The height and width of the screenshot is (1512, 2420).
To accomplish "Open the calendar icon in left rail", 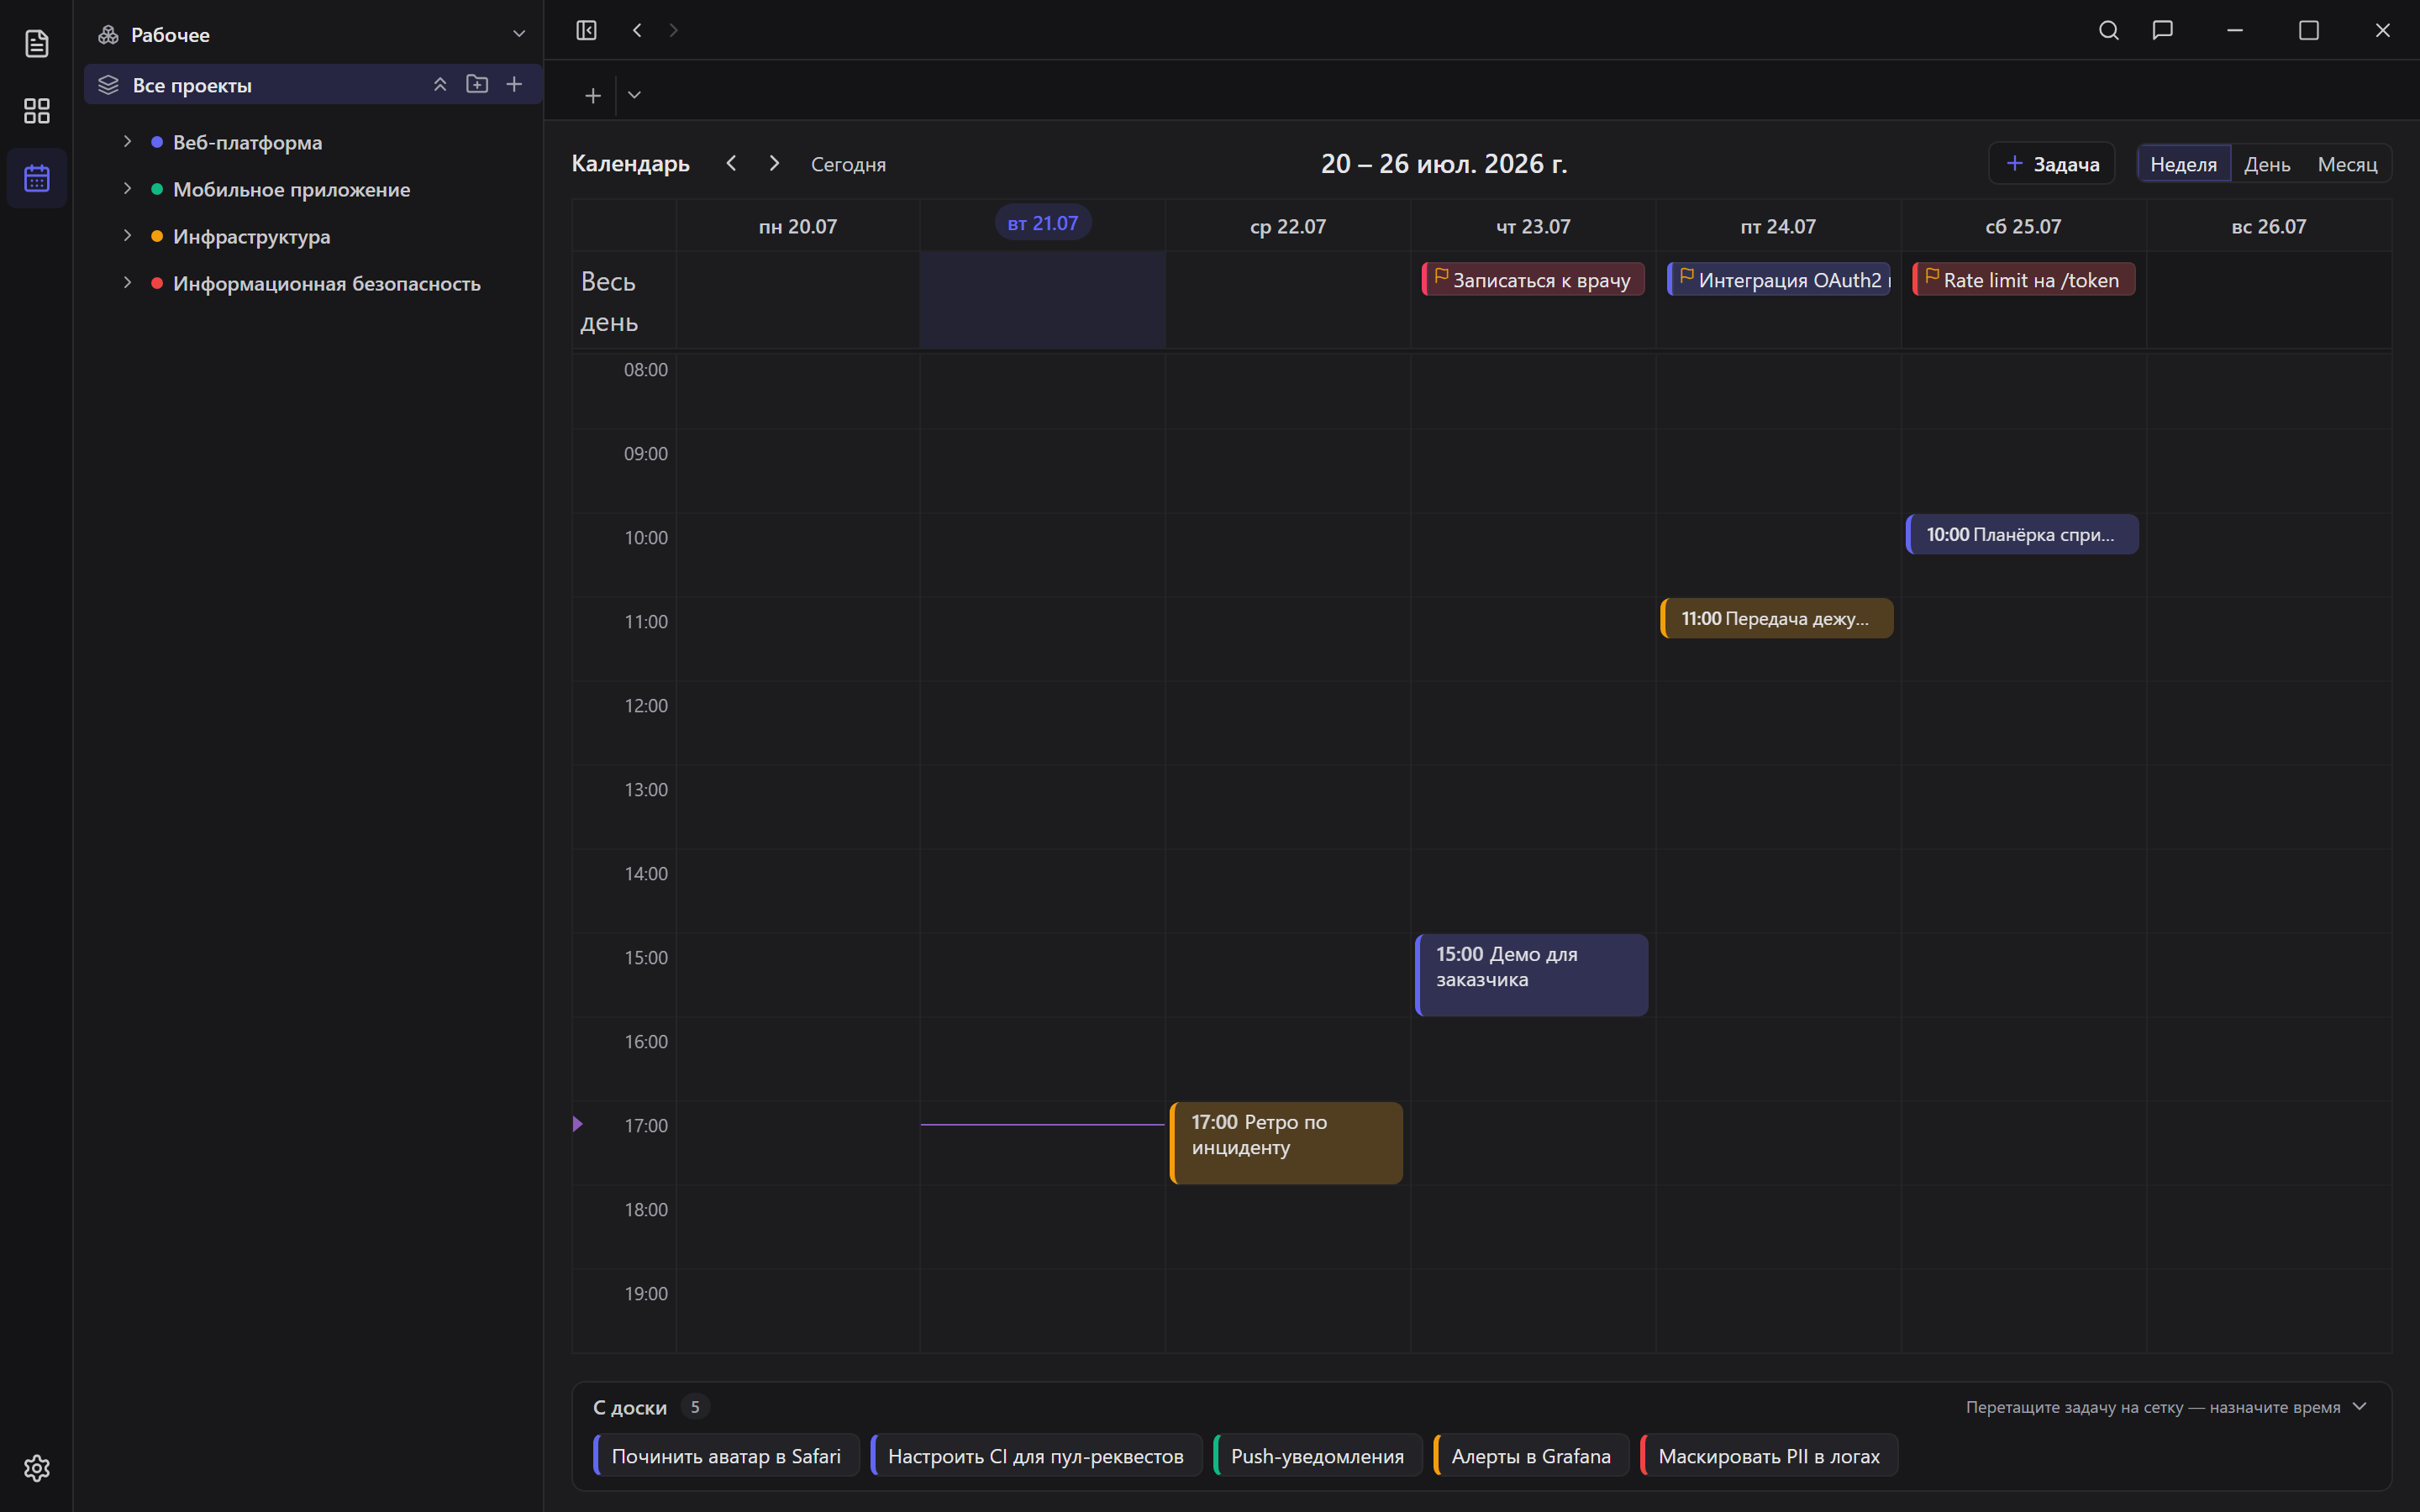I will (x=37, y=178).
